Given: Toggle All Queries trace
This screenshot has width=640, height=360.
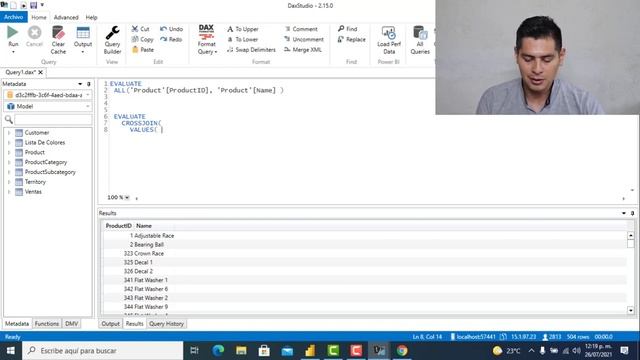Looking at the screenshot, I should pyautogui.click(x=420, y=40).
